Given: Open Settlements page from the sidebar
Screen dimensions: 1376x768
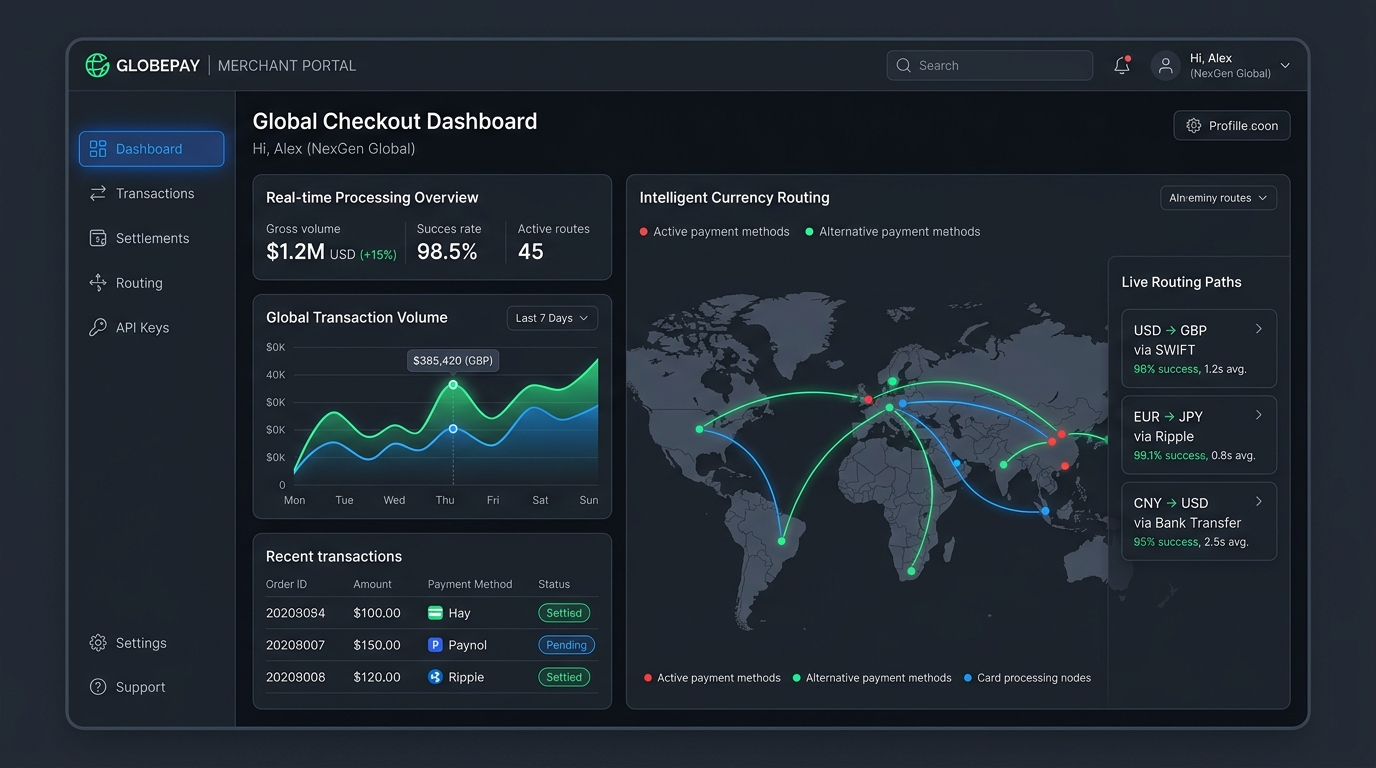Looking at the screenshot, I should point(151,238).
